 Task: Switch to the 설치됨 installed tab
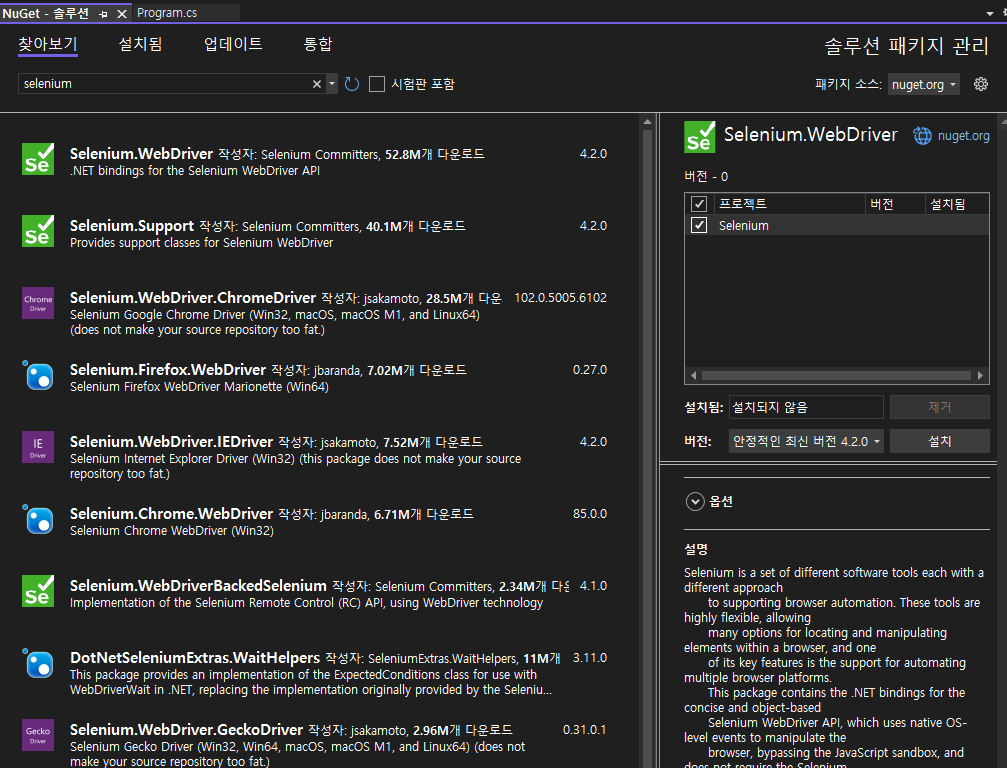point(140,44)
